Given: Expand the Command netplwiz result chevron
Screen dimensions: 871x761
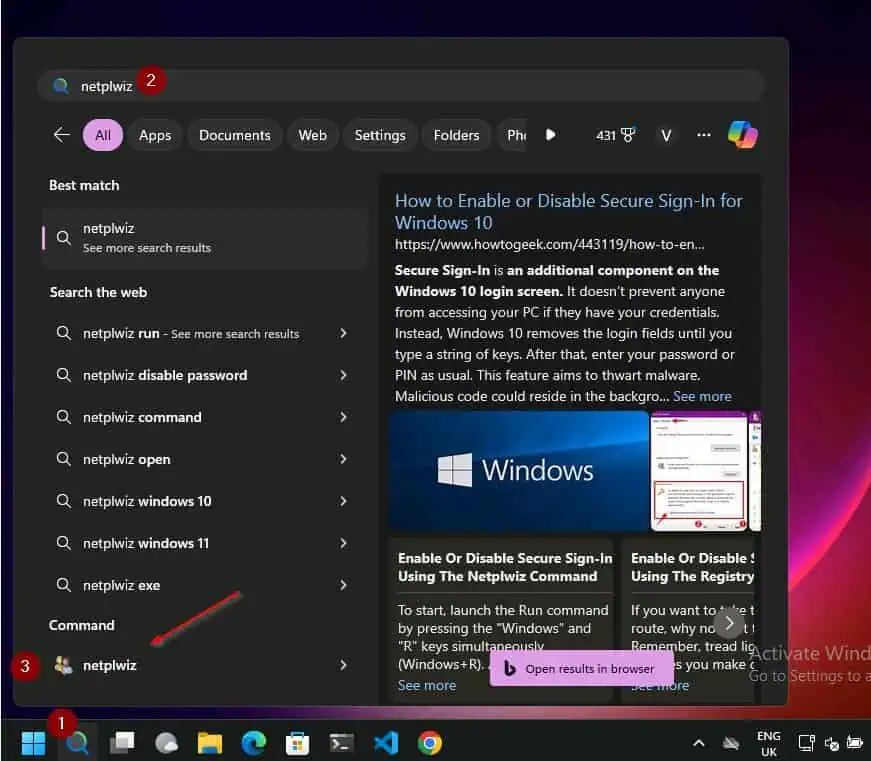Looking at the screenshot, I should pos(343,665).
